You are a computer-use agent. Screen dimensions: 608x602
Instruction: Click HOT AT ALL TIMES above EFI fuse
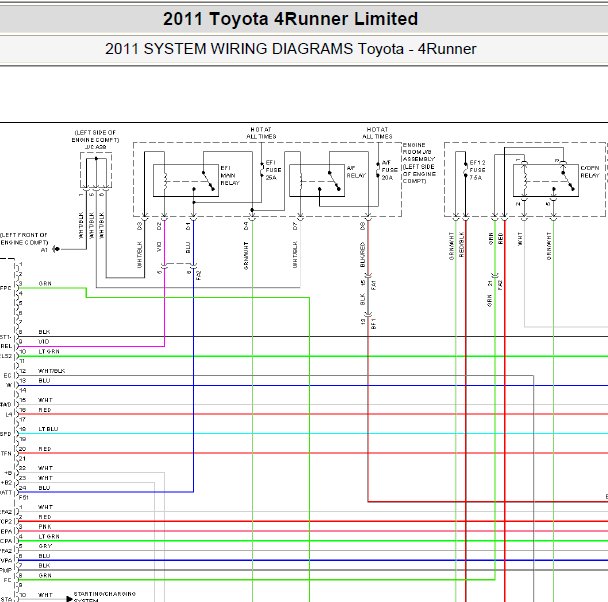tap(261, 133)
